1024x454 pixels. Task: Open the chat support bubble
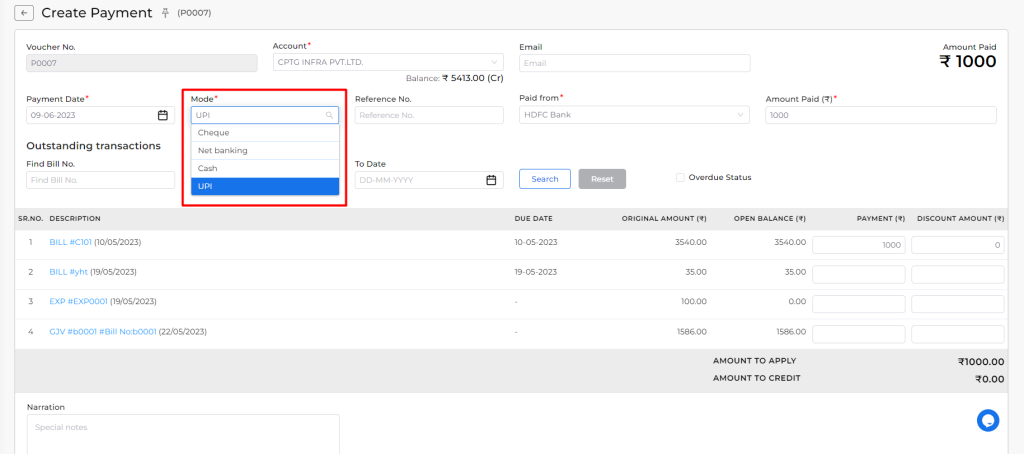(988, 420)
